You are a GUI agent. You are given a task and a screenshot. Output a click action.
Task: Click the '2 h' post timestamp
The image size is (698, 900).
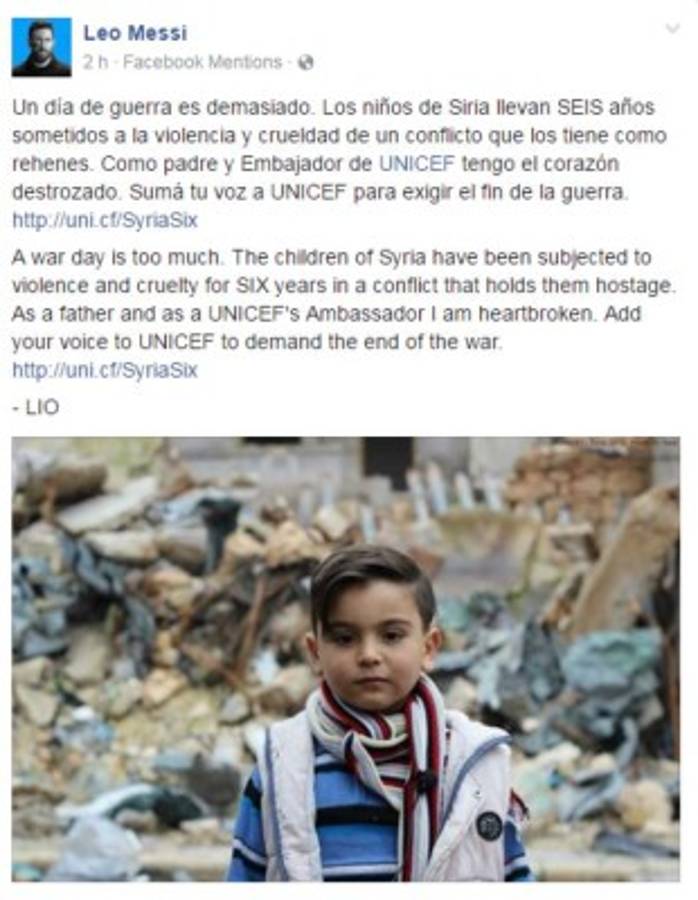(x=95, y=62)
